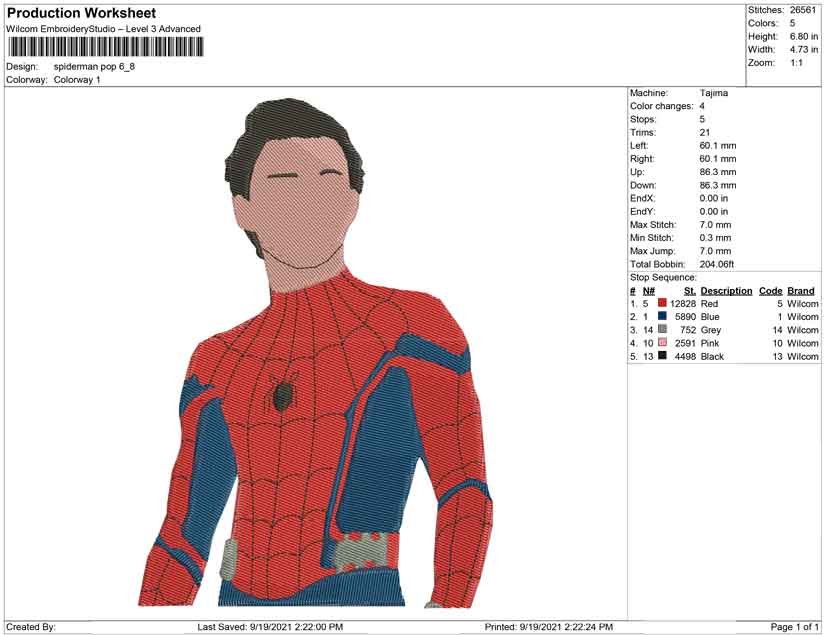Screen dimensions: 825x635
Task: Click the barcode under the worksheet title
Action: point(105,47)
